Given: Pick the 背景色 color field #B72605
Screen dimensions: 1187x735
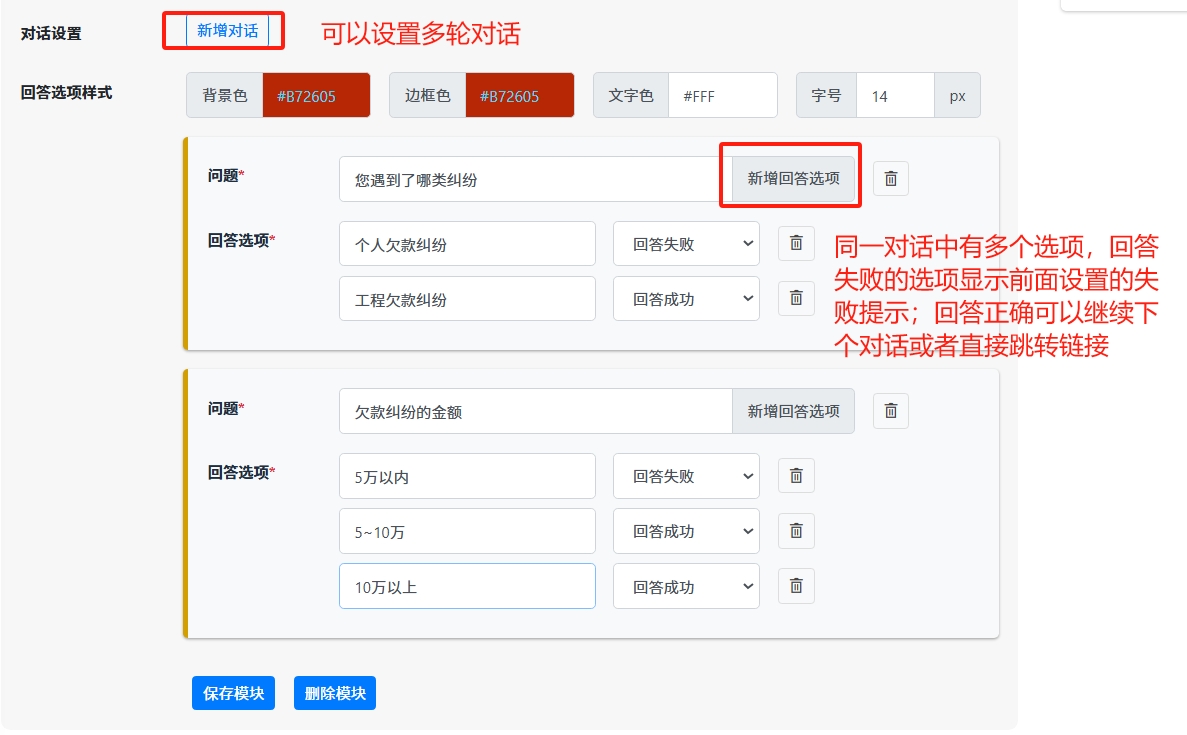Looking at the screenshot, I should 316,96.
